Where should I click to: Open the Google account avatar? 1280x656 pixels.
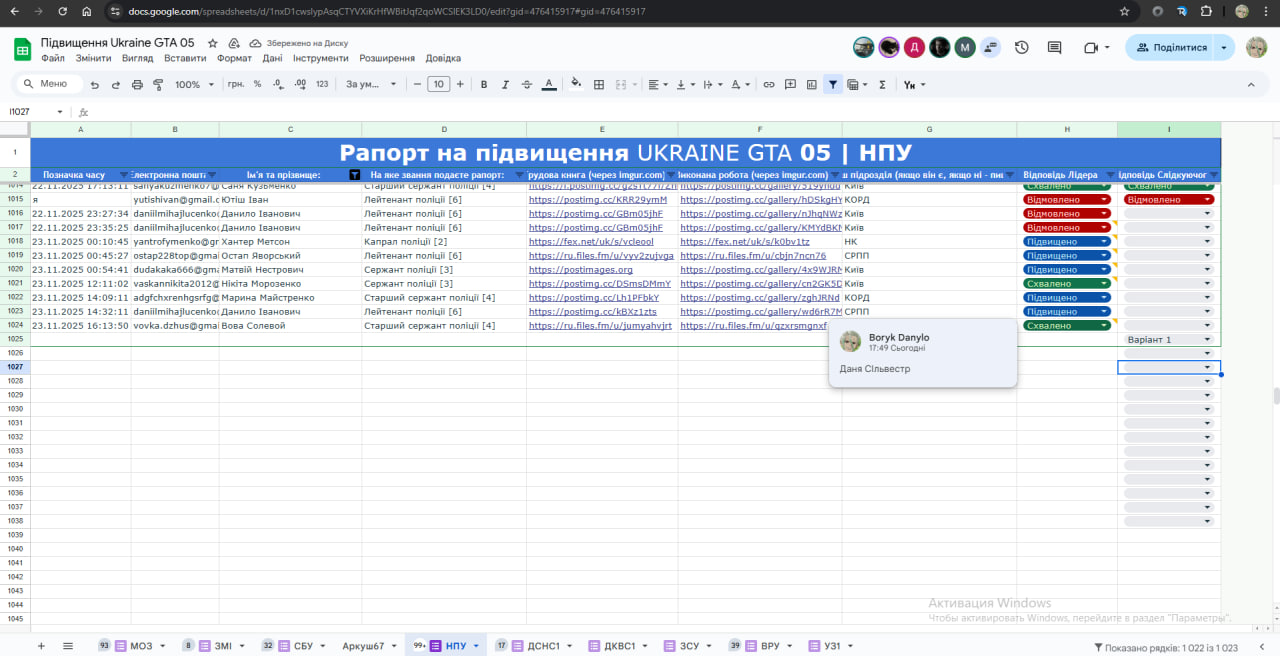[1256, 47]
